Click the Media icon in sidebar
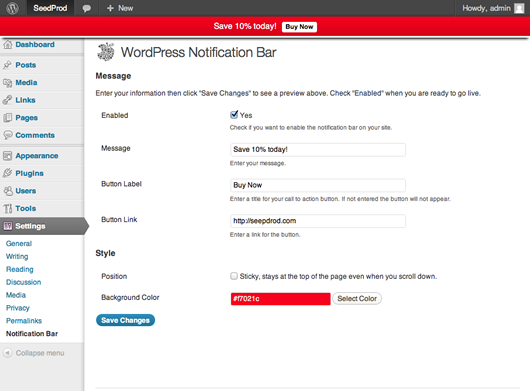The height and width of the screenshot is (391, 530). [7, 82]
